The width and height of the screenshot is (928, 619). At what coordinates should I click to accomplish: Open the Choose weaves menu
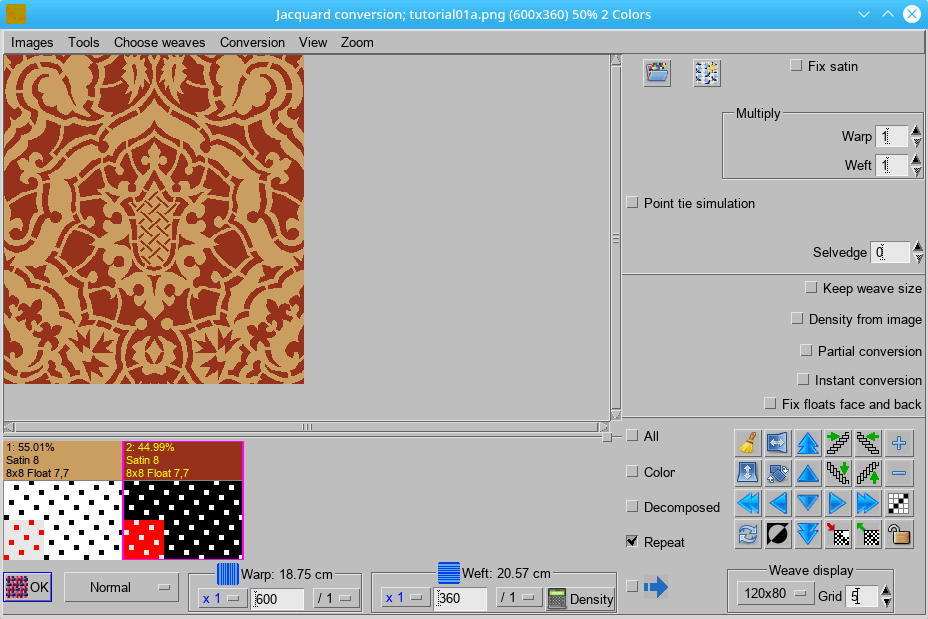pyautogui.click(x=160, y=43)
